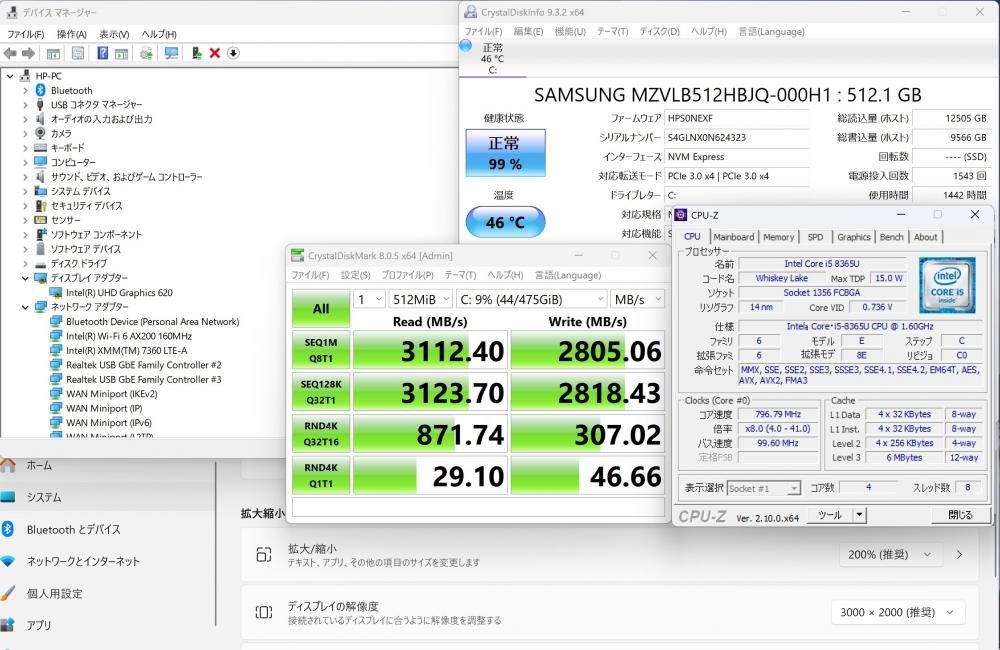
Task: Open the test count dropdown showing 1
Action: pyautogui.click(x=369, y=299)
